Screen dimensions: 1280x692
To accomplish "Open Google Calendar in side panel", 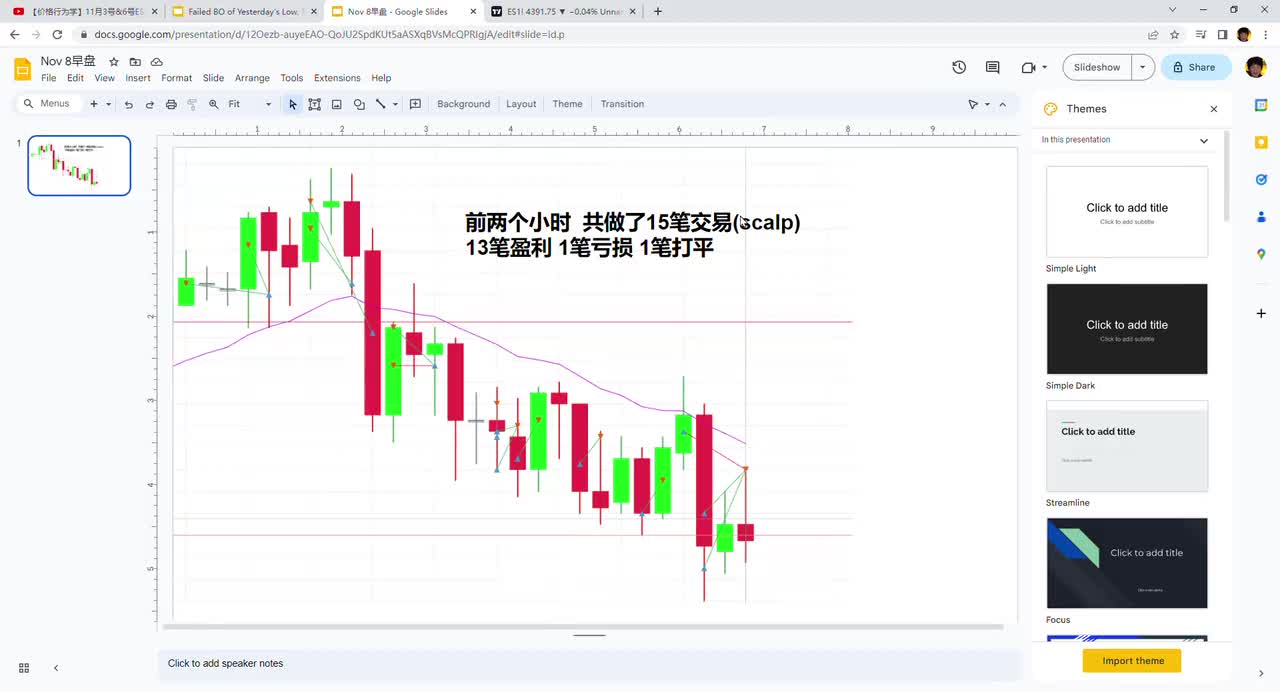I will click(1261, 104).
